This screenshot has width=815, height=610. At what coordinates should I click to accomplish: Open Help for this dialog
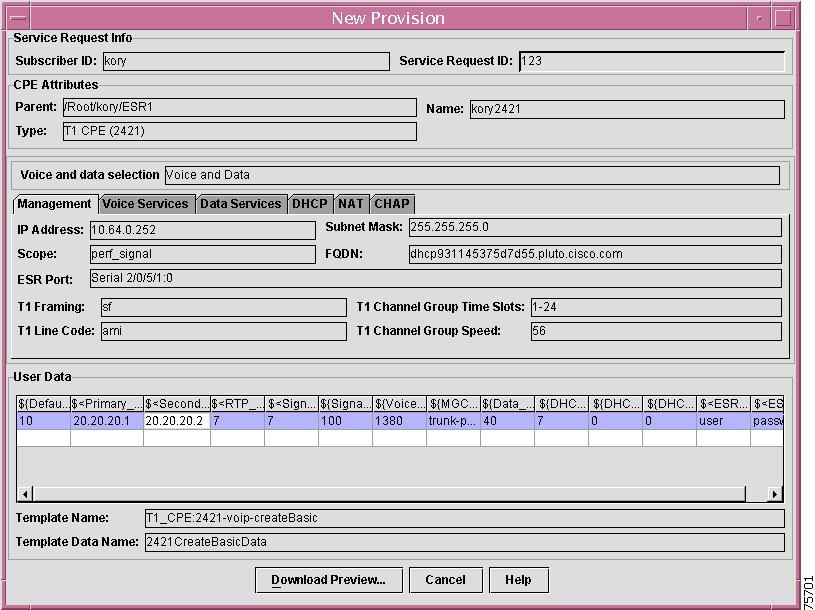pos(518,579)
